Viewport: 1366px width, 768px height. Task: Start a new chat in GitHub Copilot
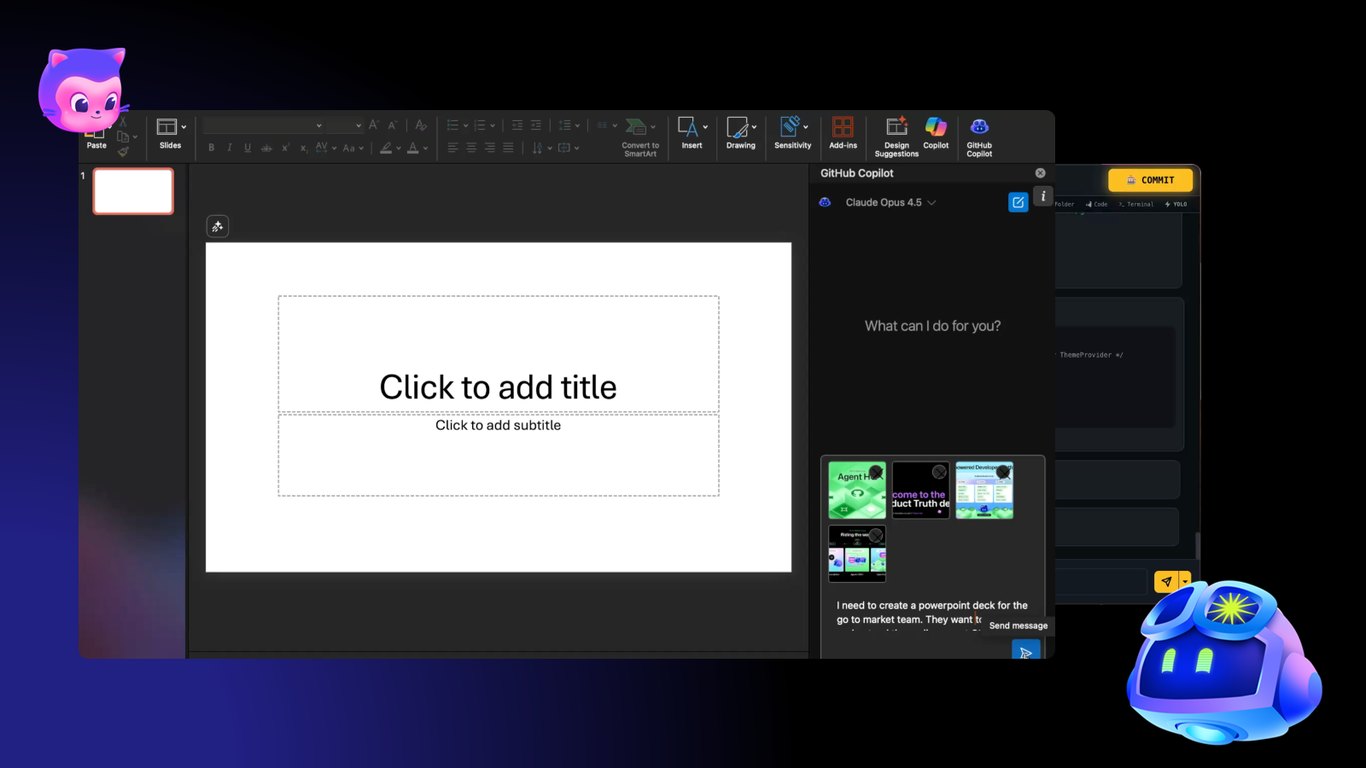pos(1018,202)
